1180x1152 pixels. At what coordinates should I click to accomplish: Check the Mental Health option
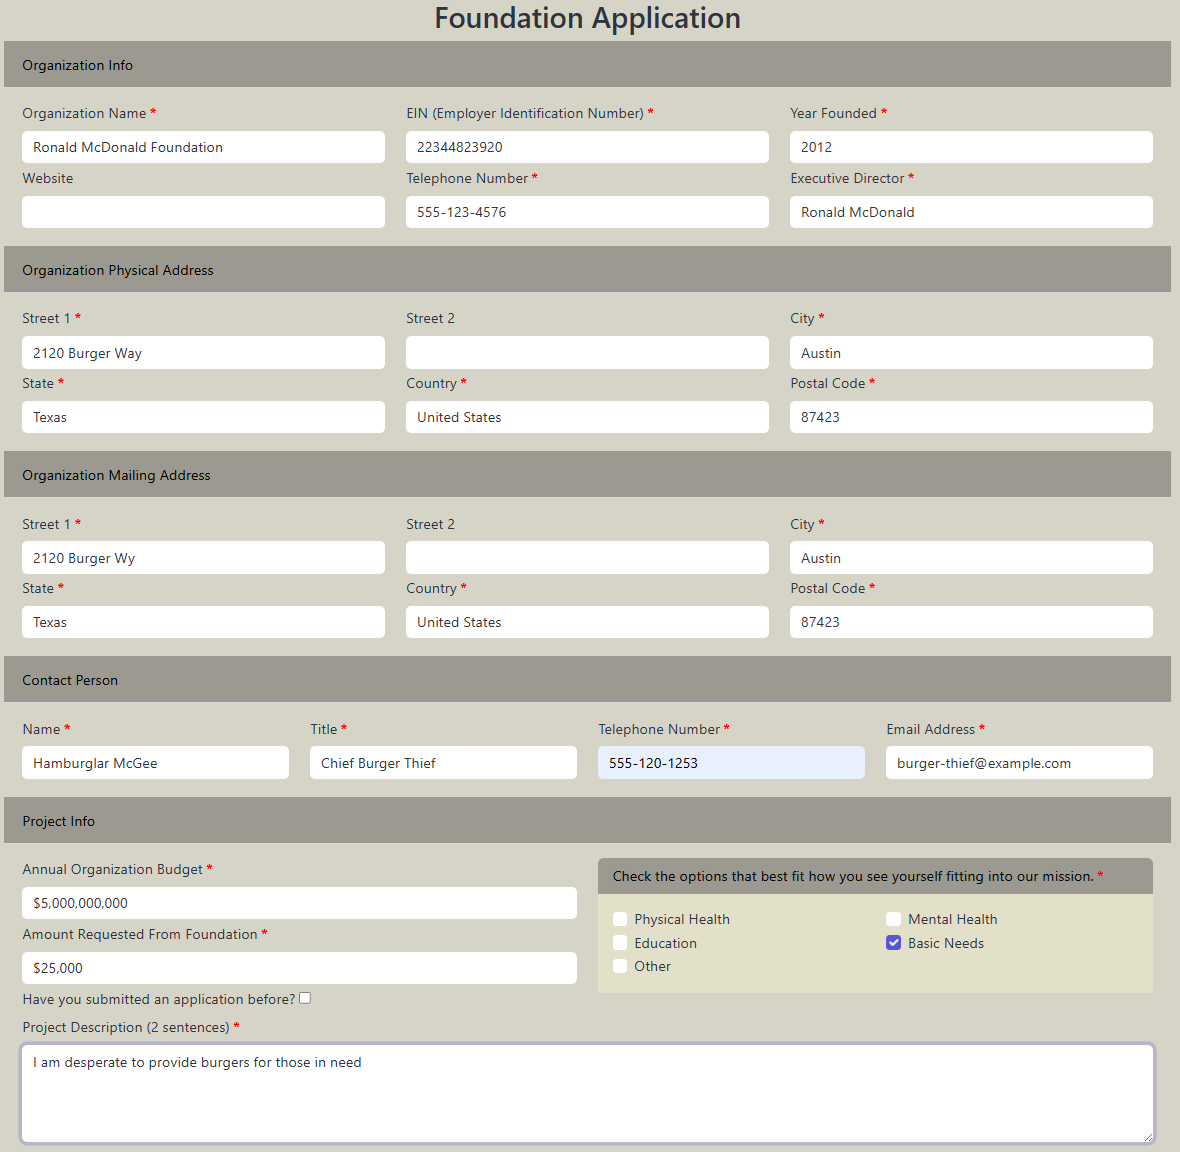tap(893, 919)
